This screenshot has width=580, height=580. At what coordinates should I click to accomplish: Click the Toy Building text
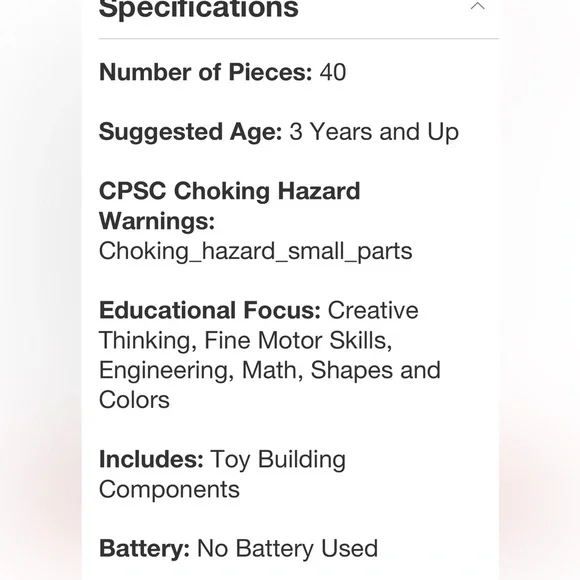click(278, 460)
